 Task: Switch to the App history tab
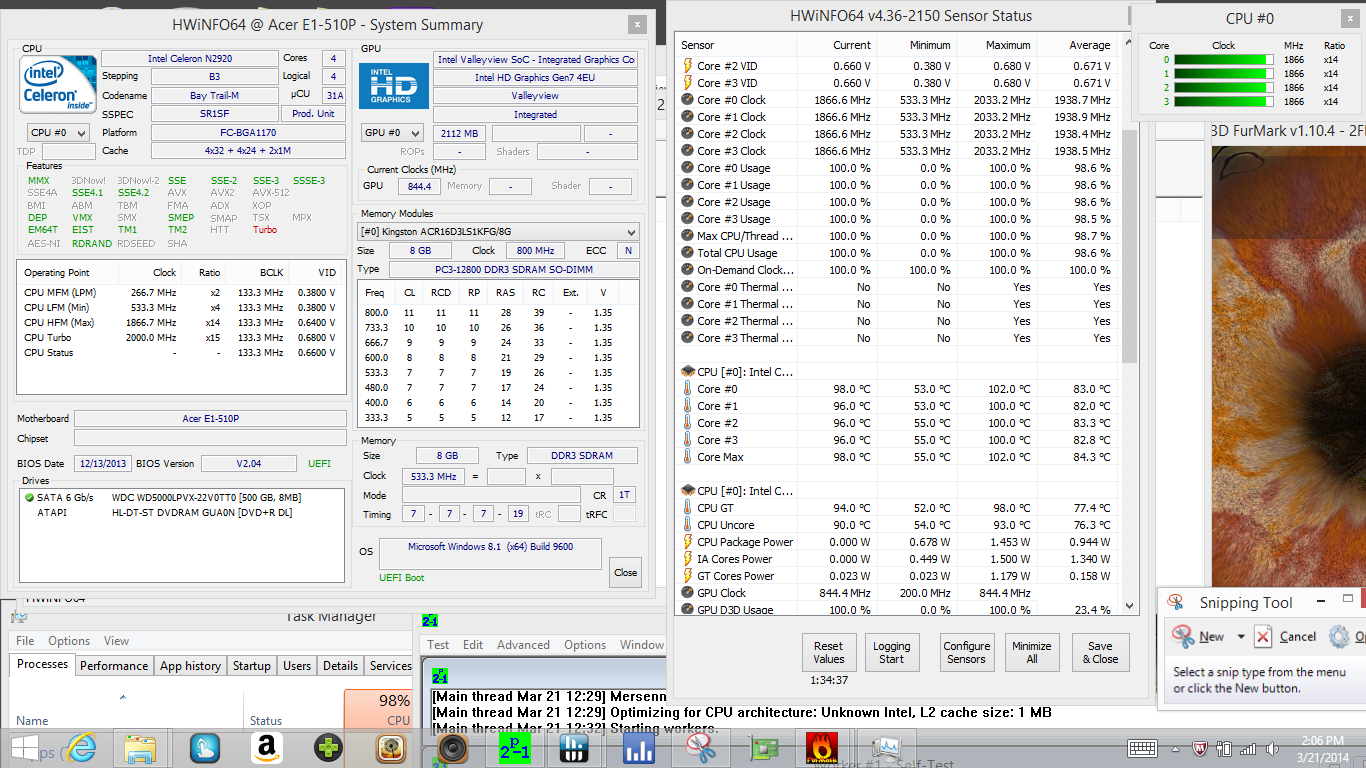[x=190, y=666]
